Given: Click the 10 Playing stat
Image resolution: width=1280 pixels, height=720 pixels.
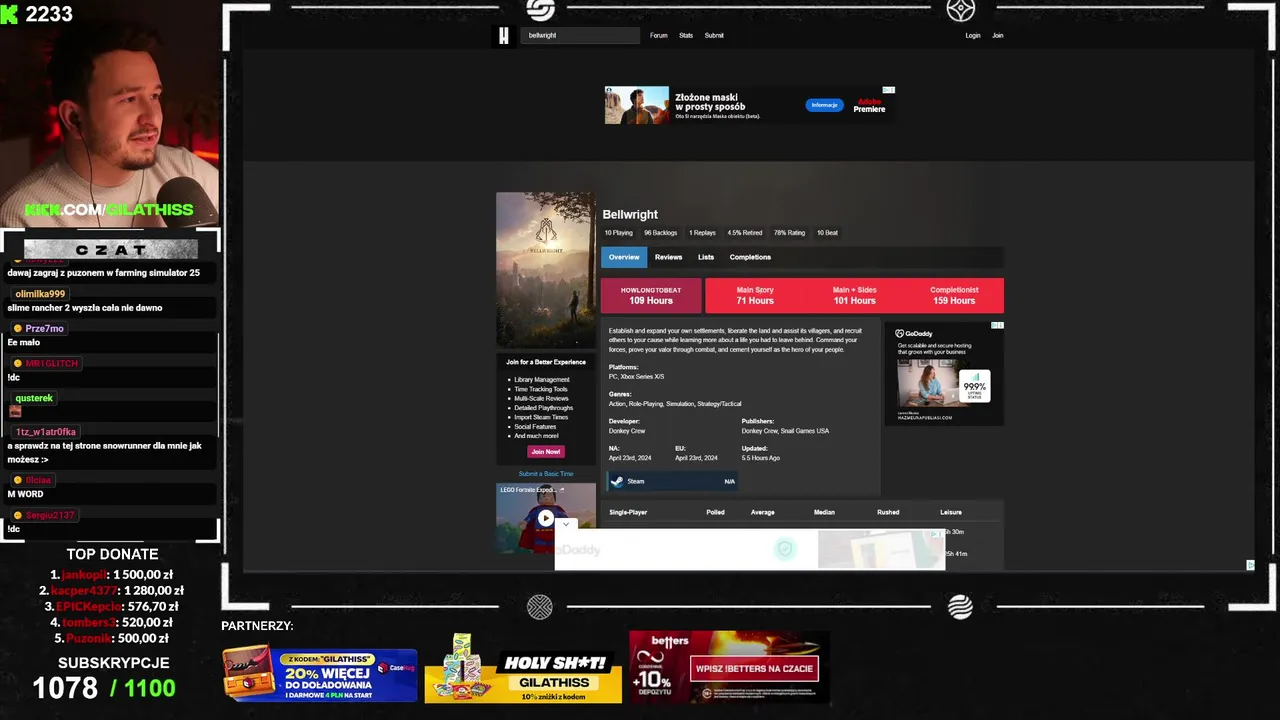Looking at the screenshot, I should point(618,233).
